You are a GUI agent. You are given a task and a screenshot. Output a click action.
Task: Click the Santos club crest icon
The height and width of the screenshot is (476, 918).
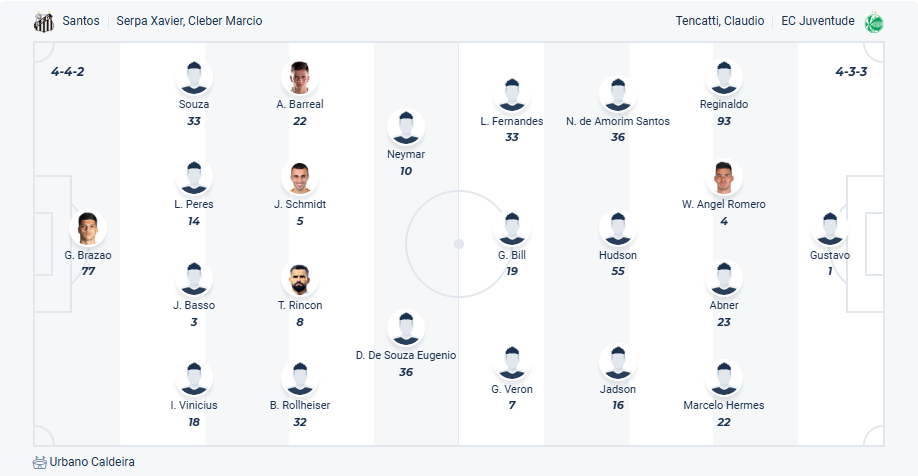click(43, 21)
